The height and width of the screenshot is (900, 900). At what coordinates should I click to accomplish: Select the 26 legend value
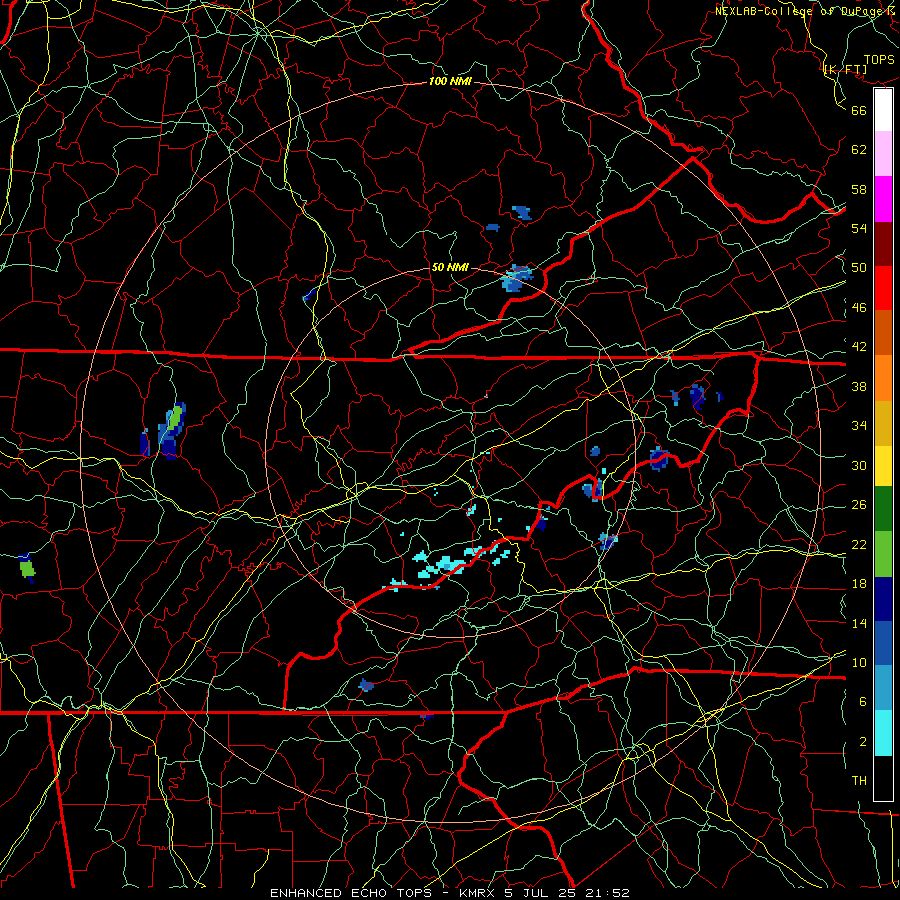(x=859, y=505)
